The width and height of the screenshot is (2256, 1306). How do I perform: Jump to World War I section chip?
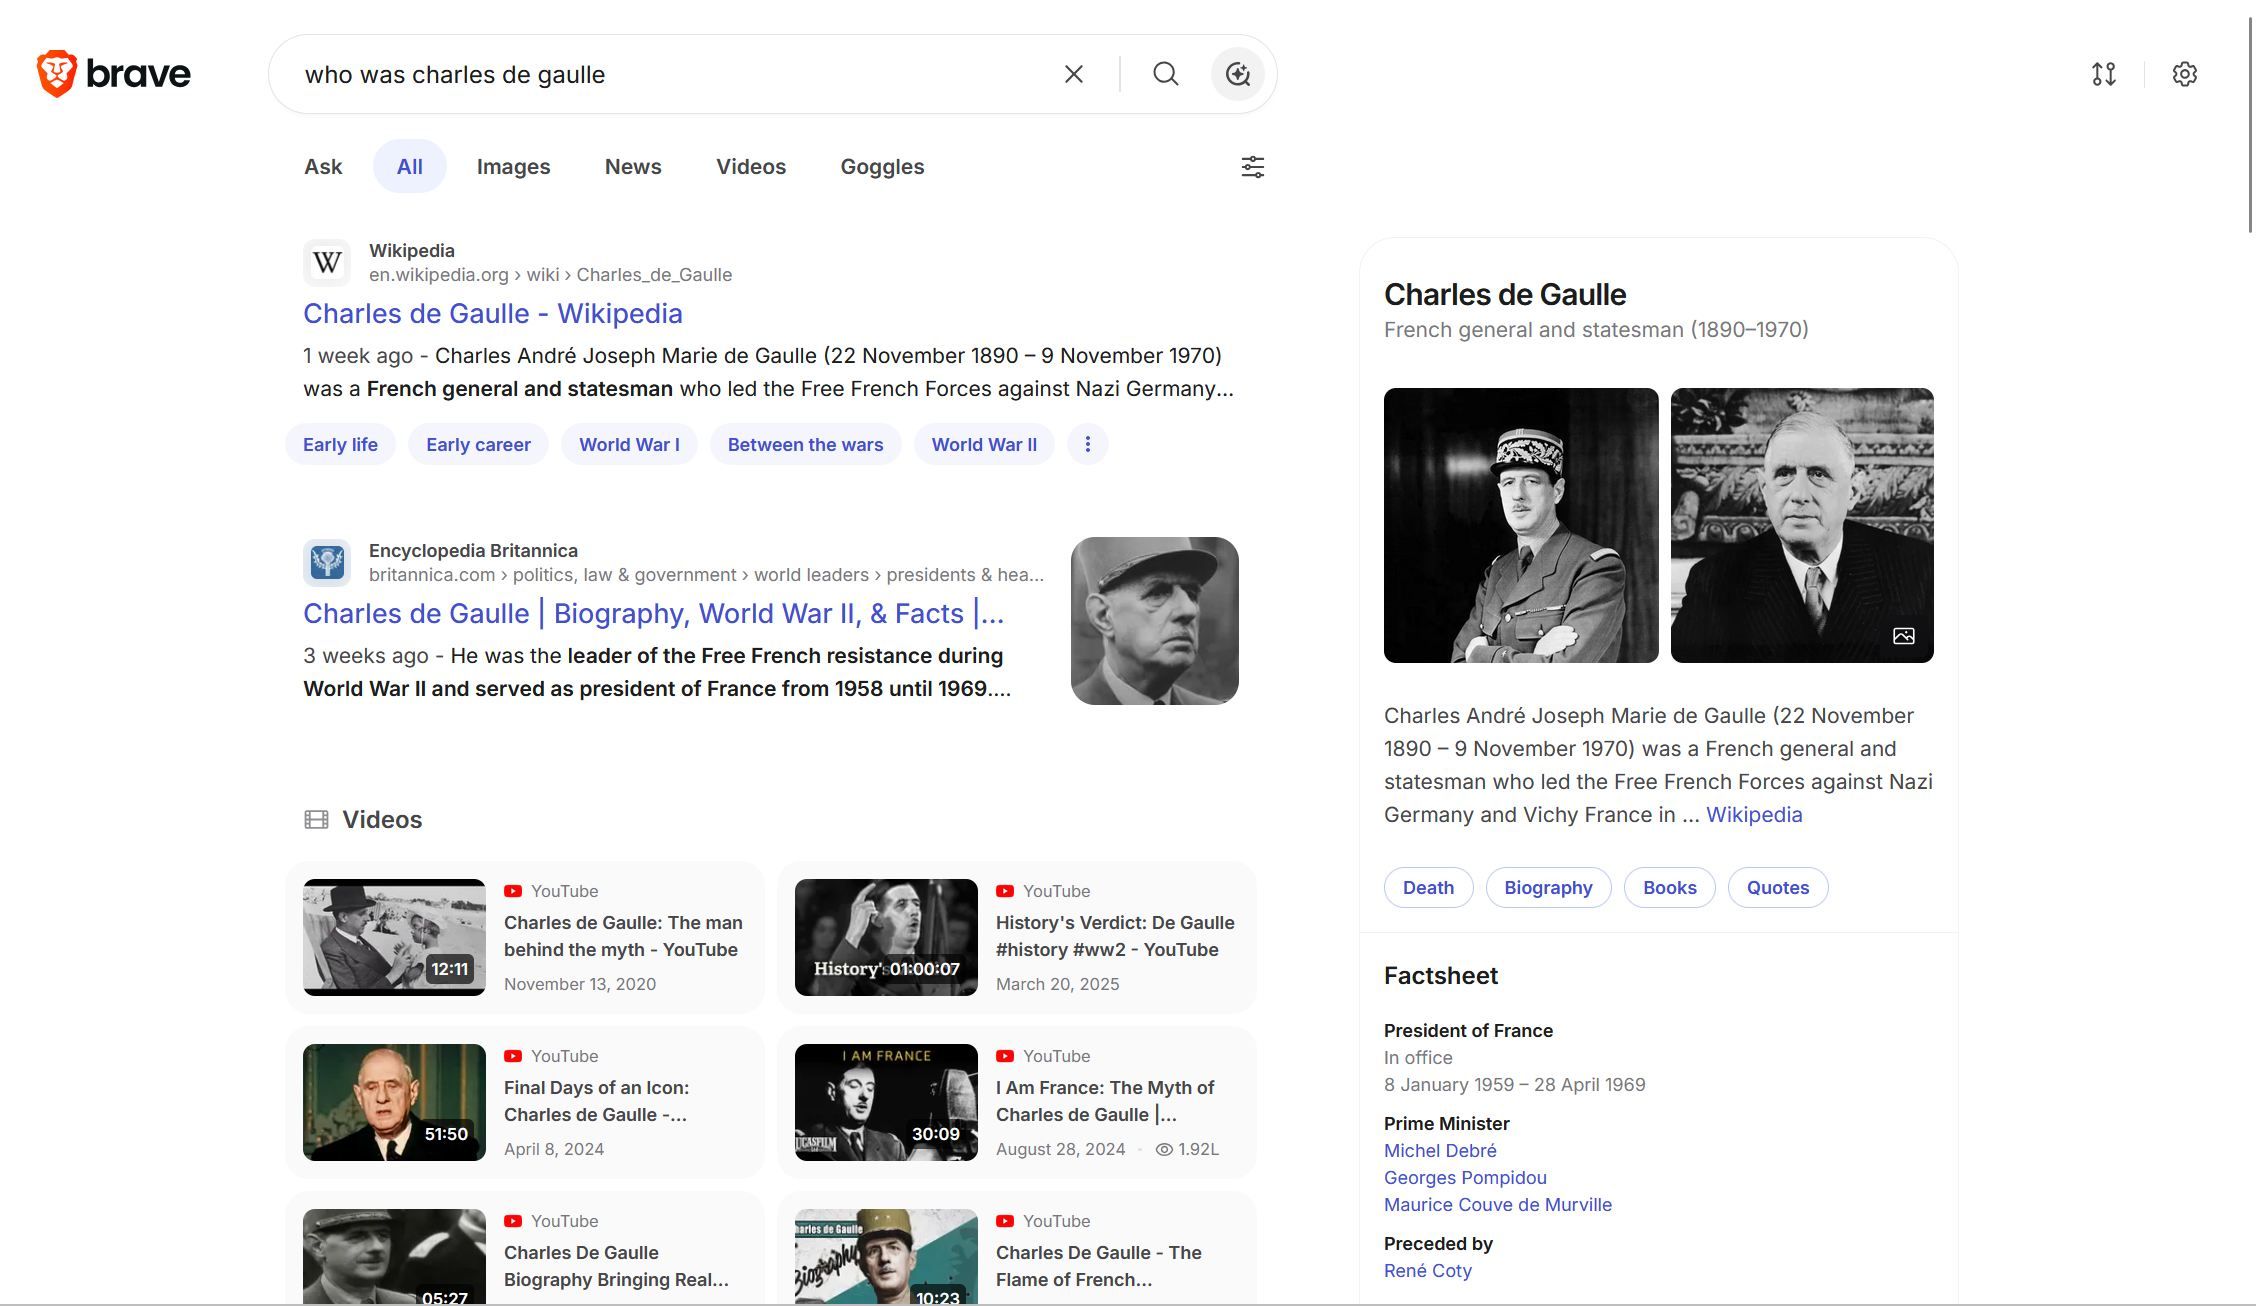pos(629,444)
